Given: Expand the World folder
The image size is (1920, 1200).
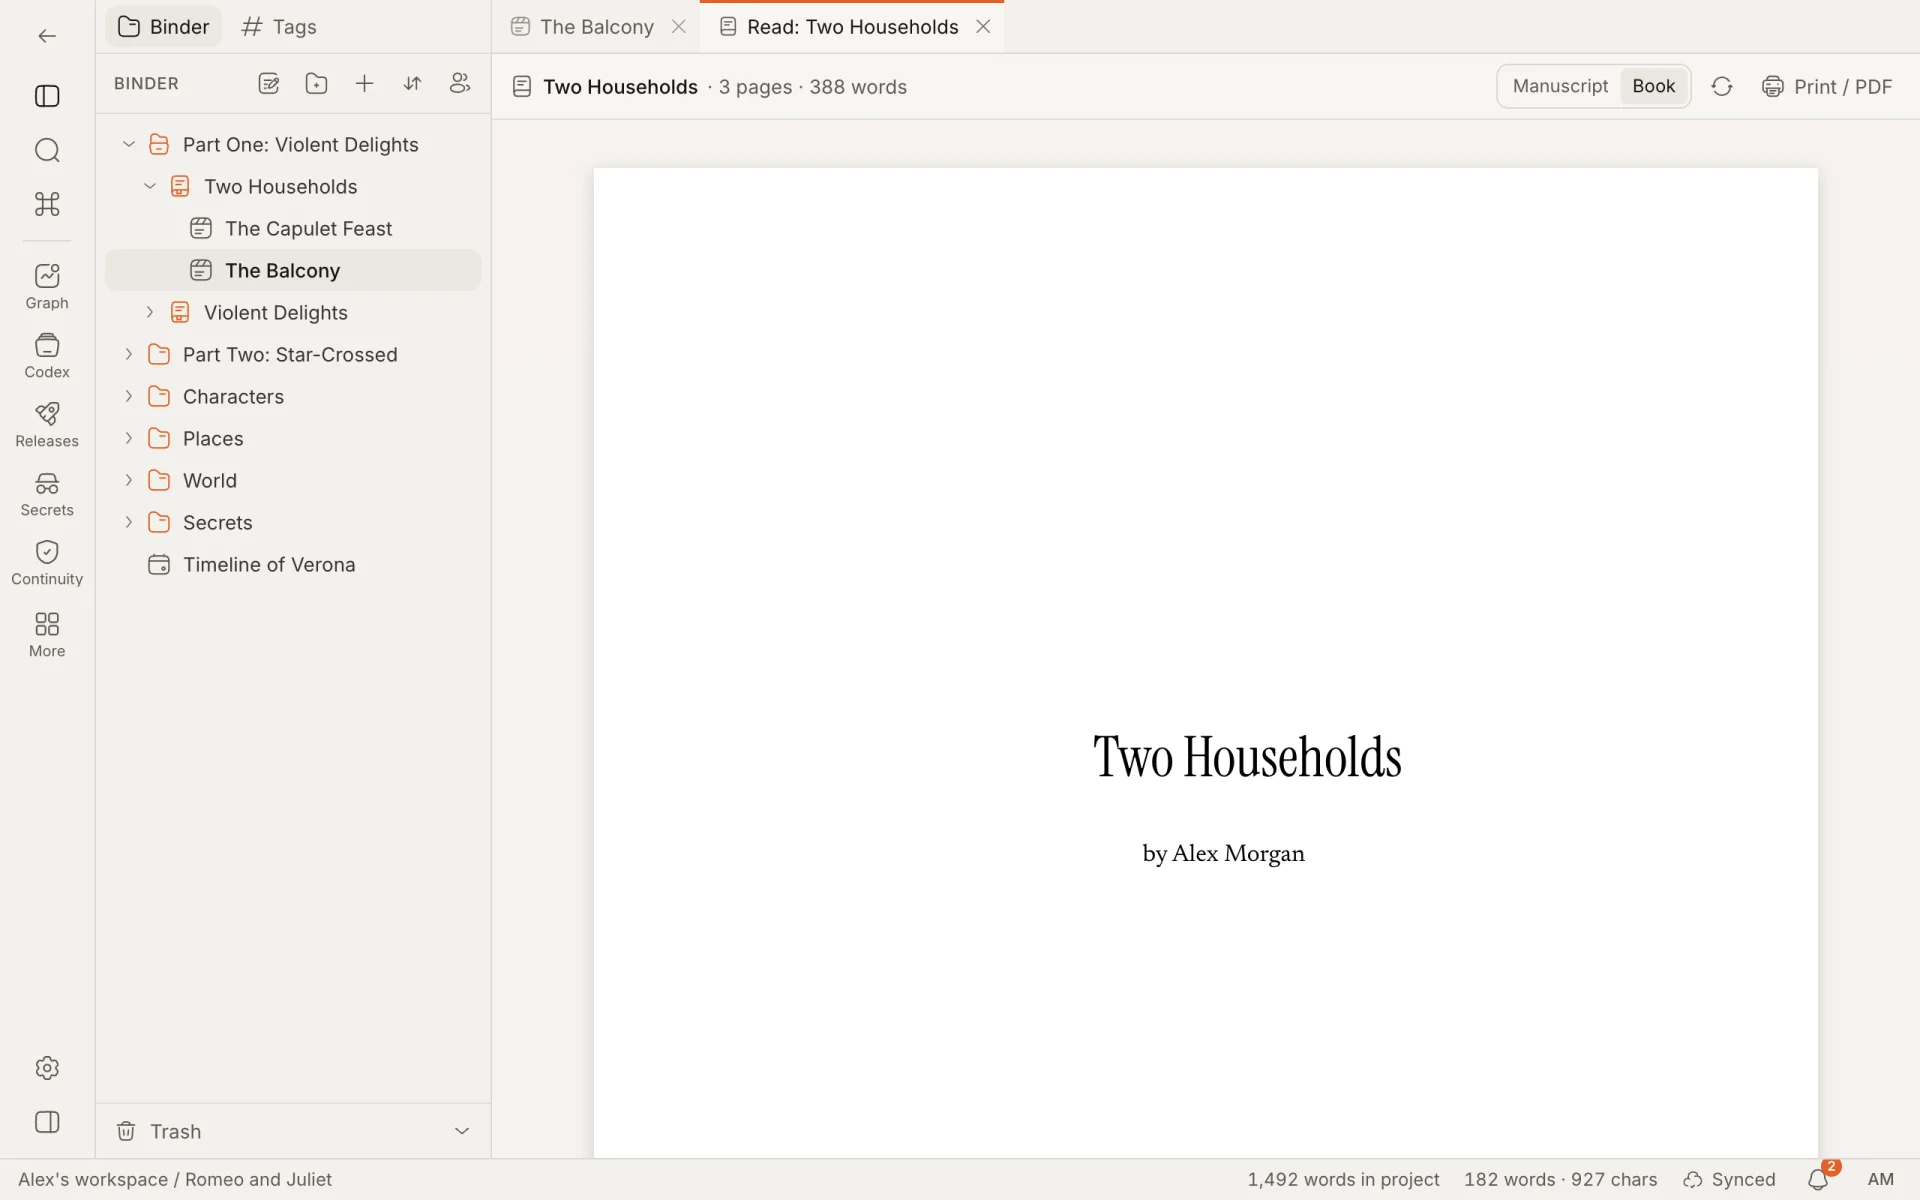Looking at the screenshot, I should point(129,481).
